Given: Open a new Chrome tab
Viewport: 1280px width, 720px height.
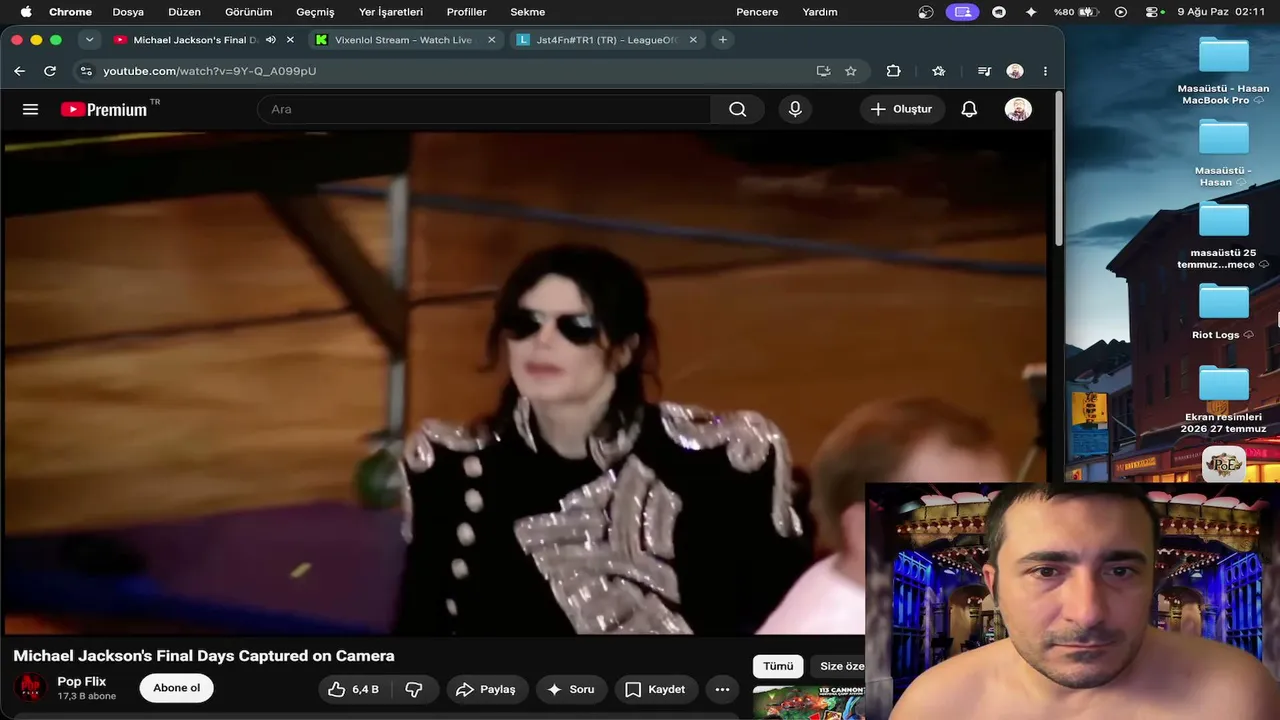Looking at the screenshot, I should point(723,40).
